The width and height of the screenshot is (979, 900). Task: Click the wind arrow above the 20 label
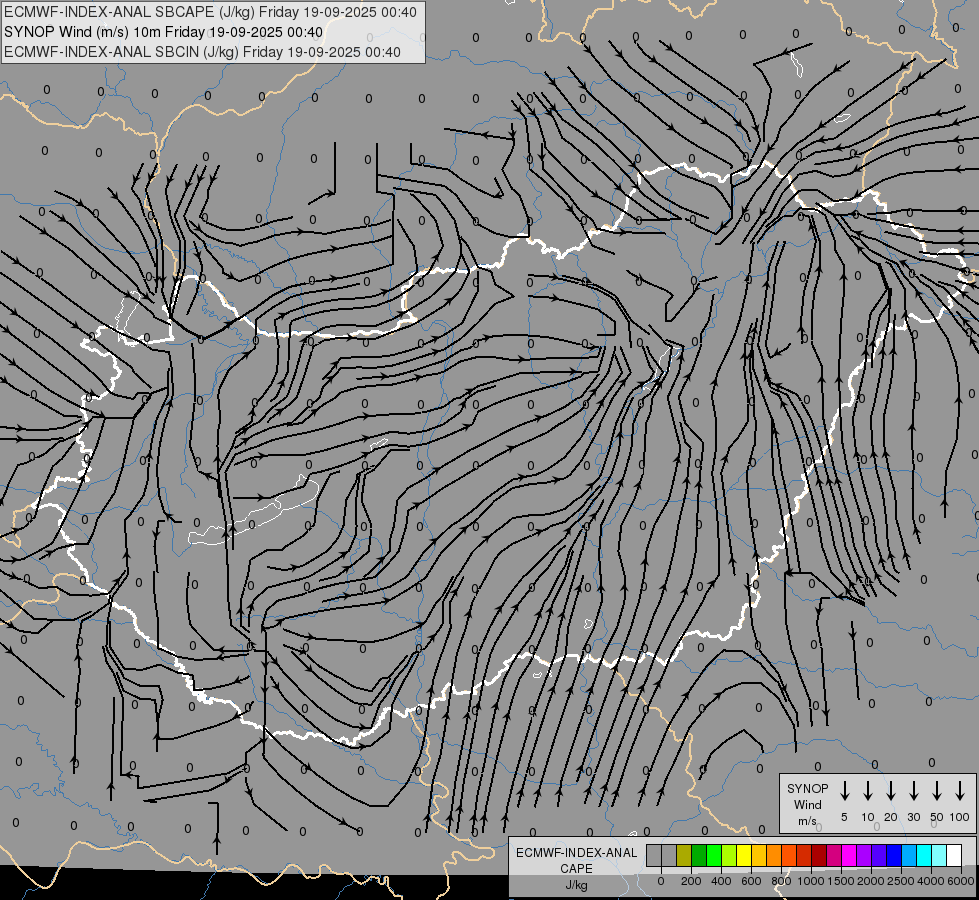891,791
